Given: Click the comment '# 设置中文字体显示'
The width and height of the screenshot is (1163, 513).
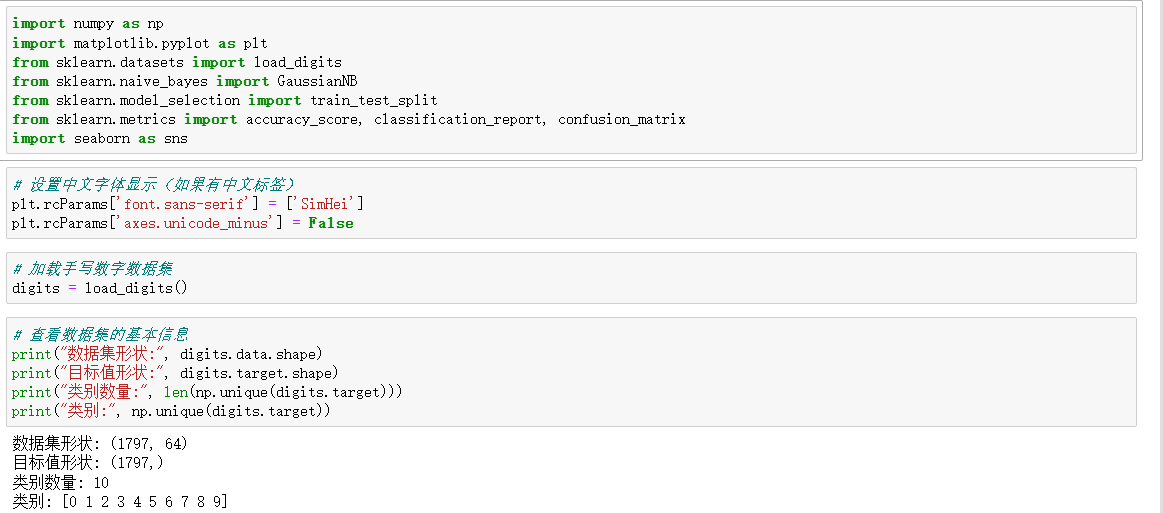Looking at the screenshot, I should [155, 184].
